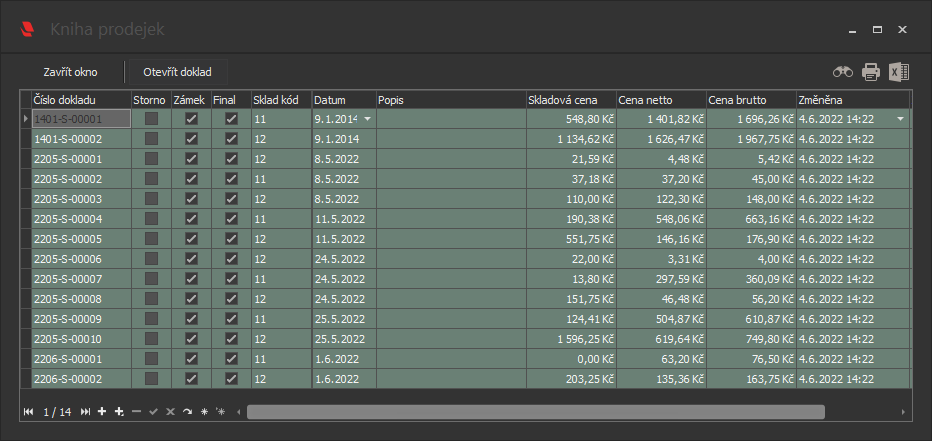The height and width of the screenshot is (441, 932).
Task: Click the plus-with-copy add record icon
Action: pyautogui.click(x=119, y=411)
